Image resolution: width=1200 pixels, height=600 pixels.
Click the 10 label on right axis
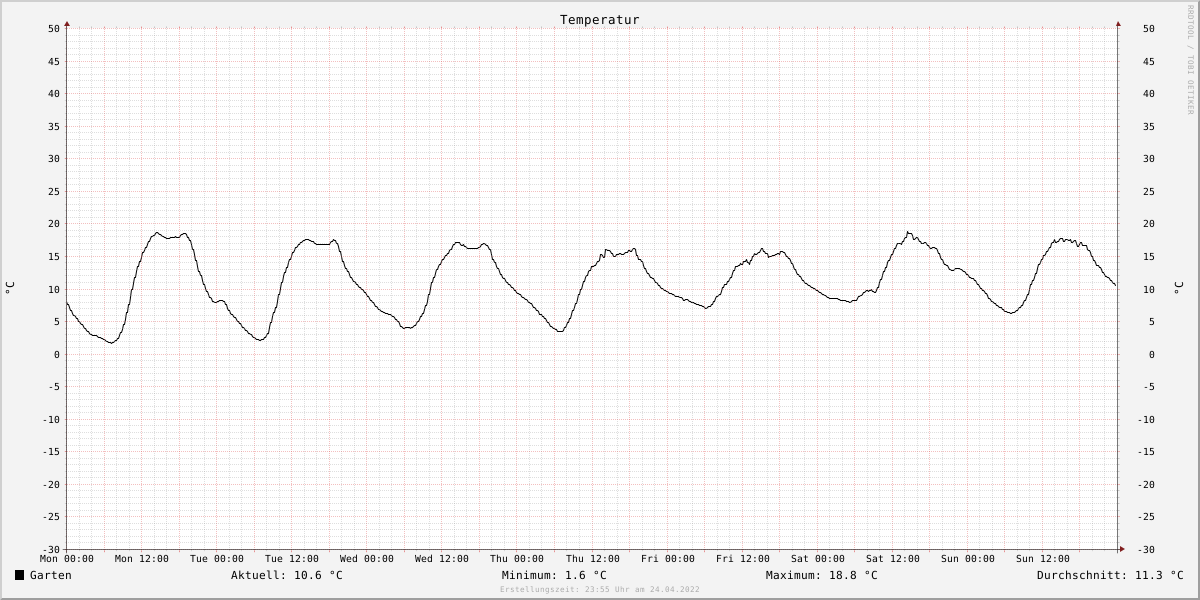click(1149, 290)
